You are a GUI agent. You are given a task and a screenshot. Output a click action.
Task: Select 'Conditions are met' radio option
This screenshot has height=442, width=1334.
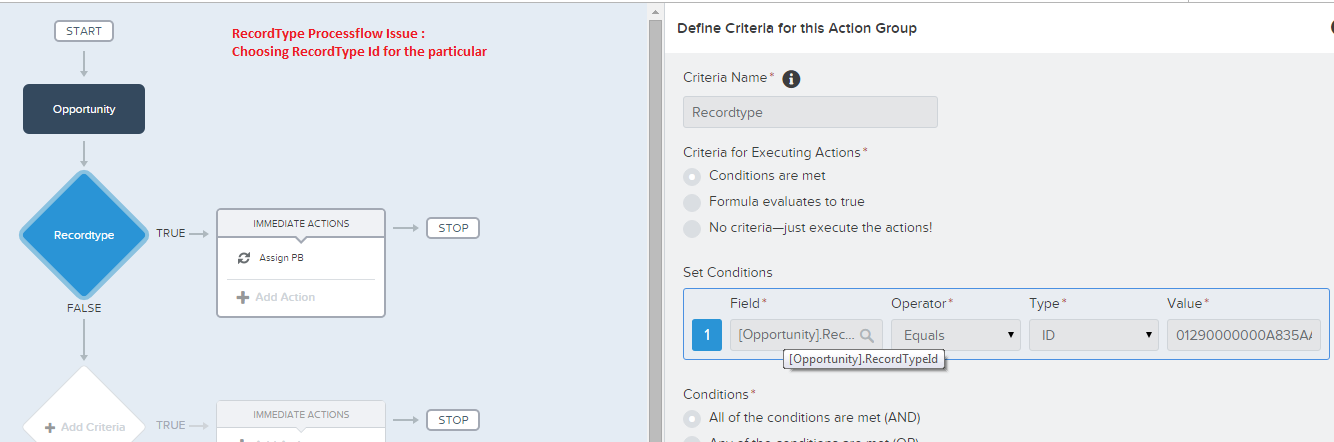click(x=692, y=176)
